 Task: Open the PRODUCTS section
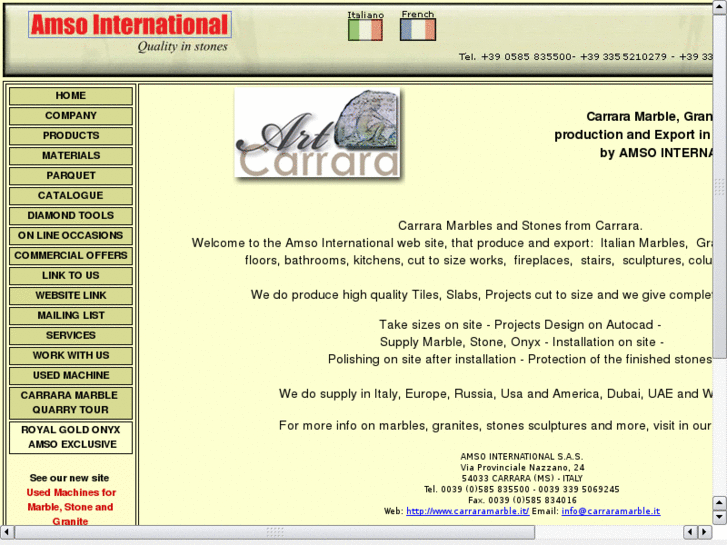click(x=71, y=135)
